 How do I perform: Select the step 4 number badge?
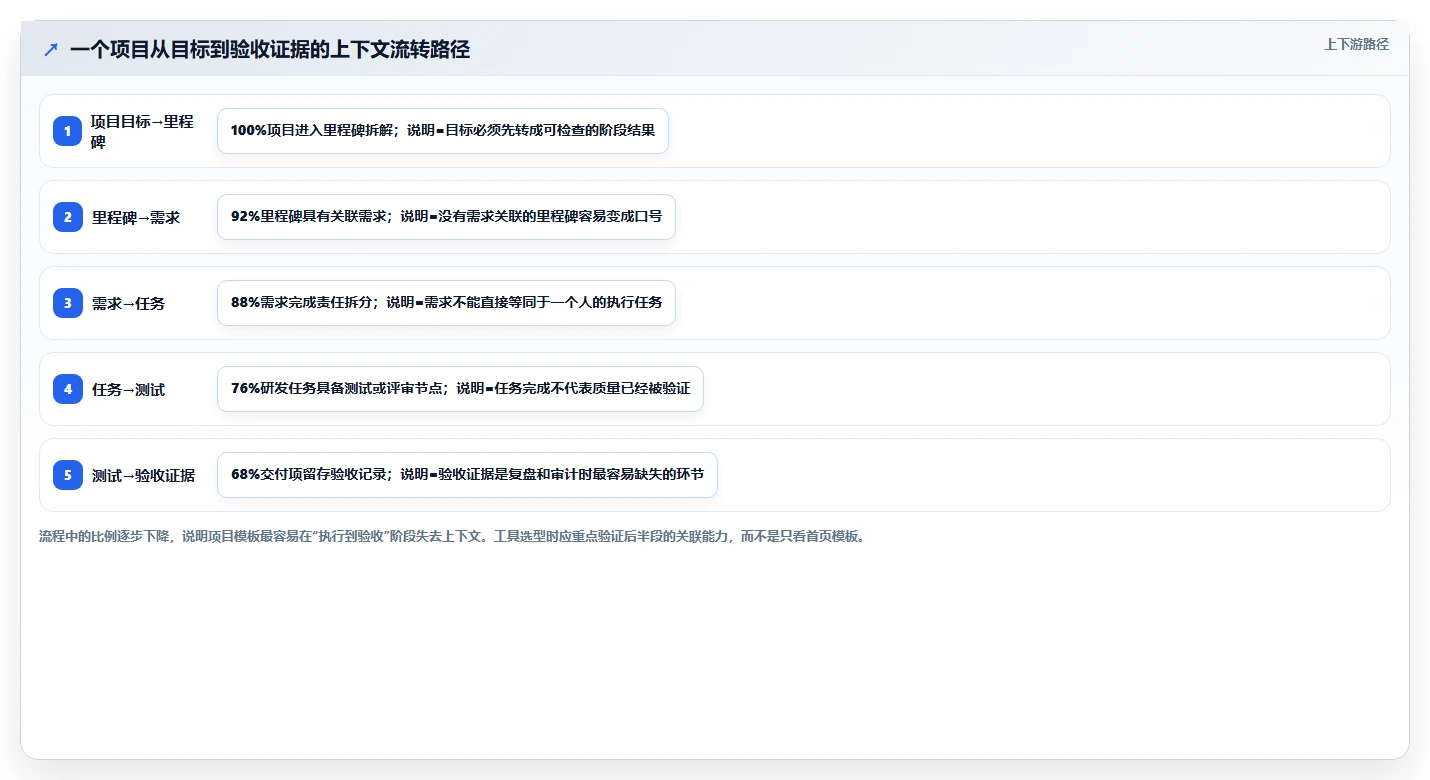(68, 389)
